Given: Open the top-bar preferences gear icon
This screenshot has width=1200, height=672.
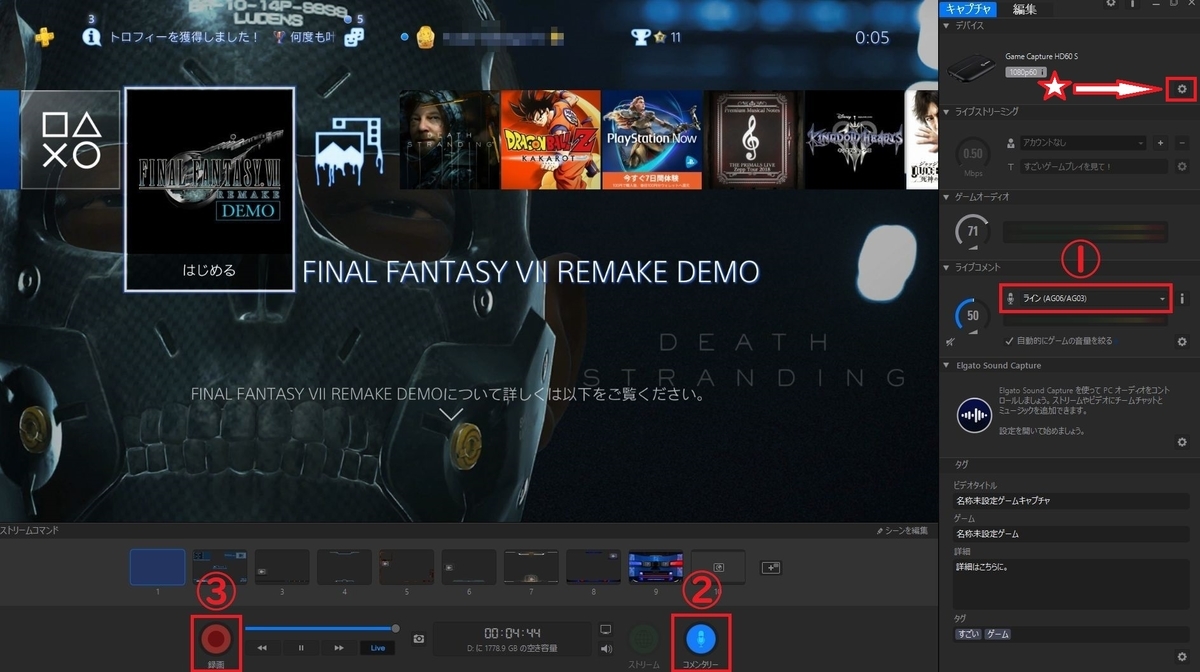Looking at the screenshot, I should 1111,5.
